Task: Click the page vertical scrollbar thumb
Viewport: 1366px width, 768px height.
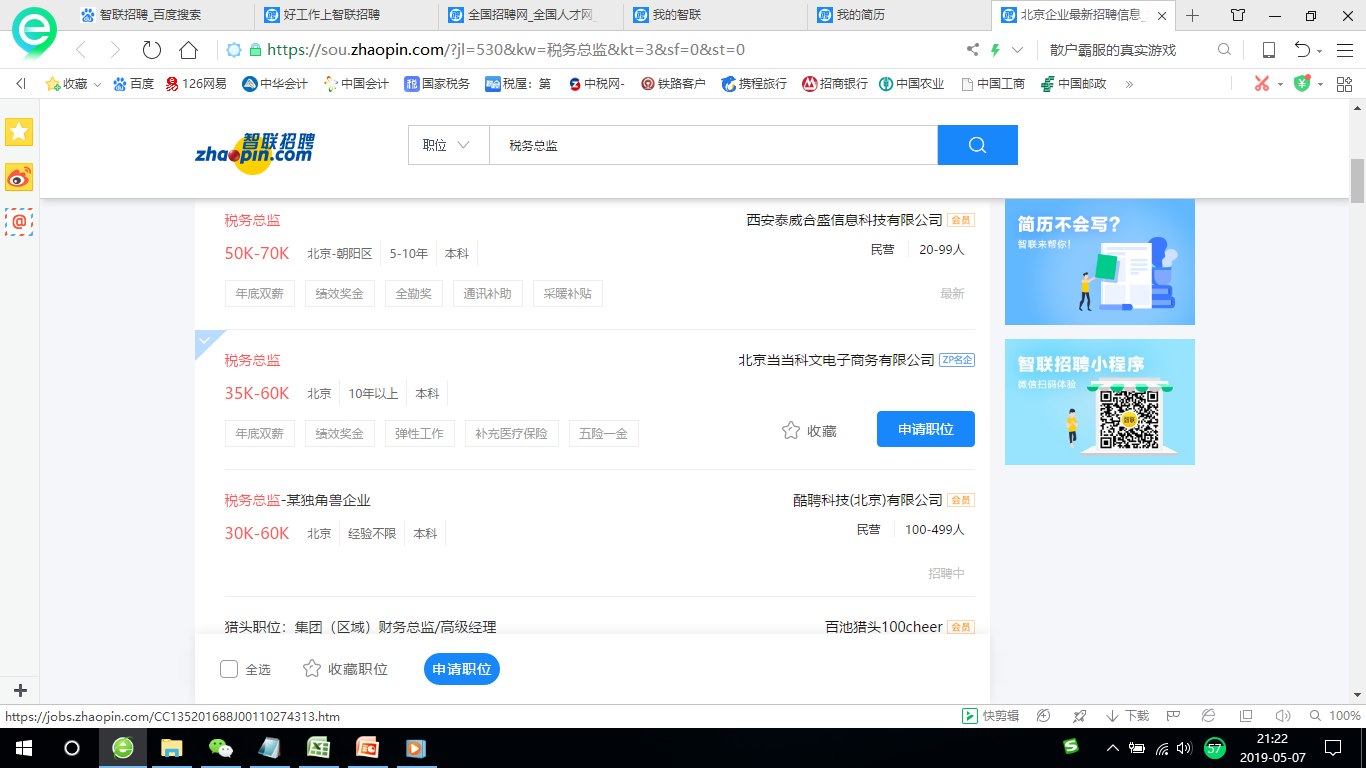Action: 1357,180
